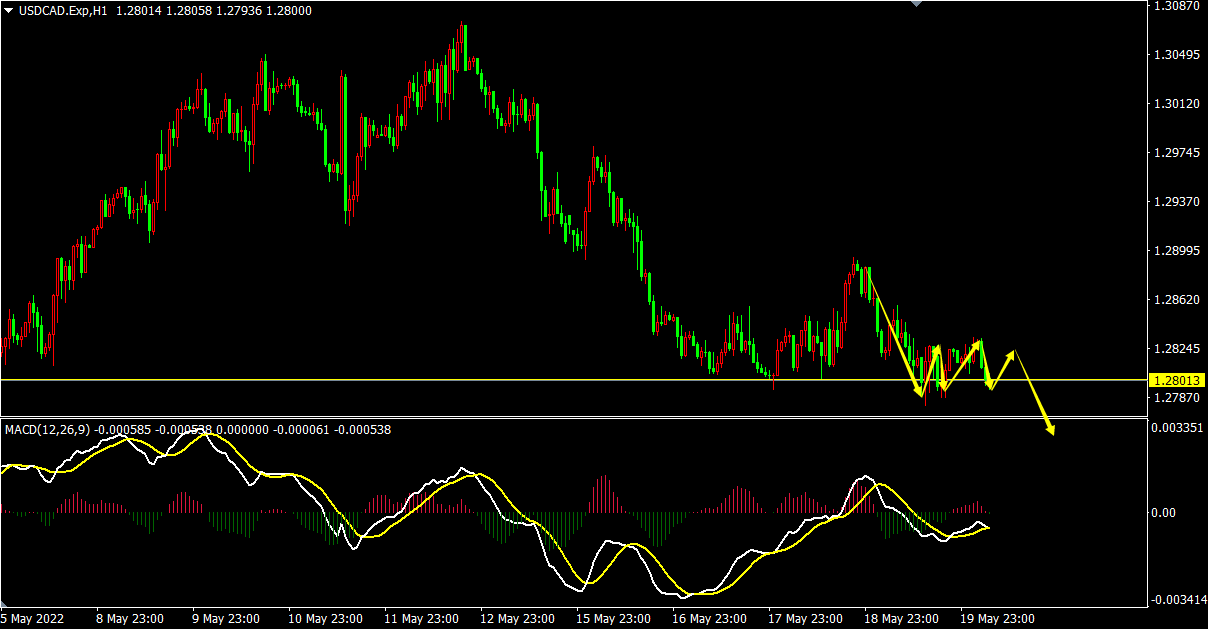Viewport: 1208px width, 629px height.
Task: Click the 0.003351 MACD scale value
Action: click(1178, 428)
